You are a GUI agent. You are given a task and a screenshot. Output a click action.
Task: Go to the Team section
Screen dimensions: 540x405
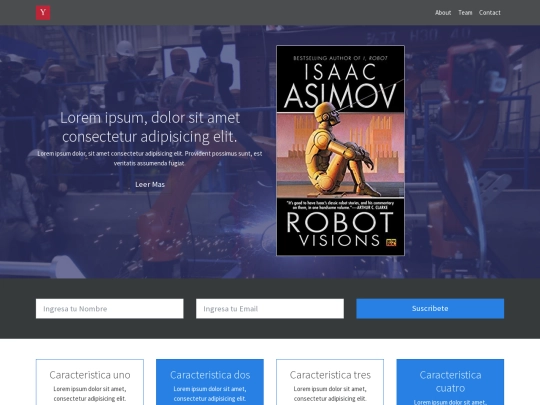(465, 13)
